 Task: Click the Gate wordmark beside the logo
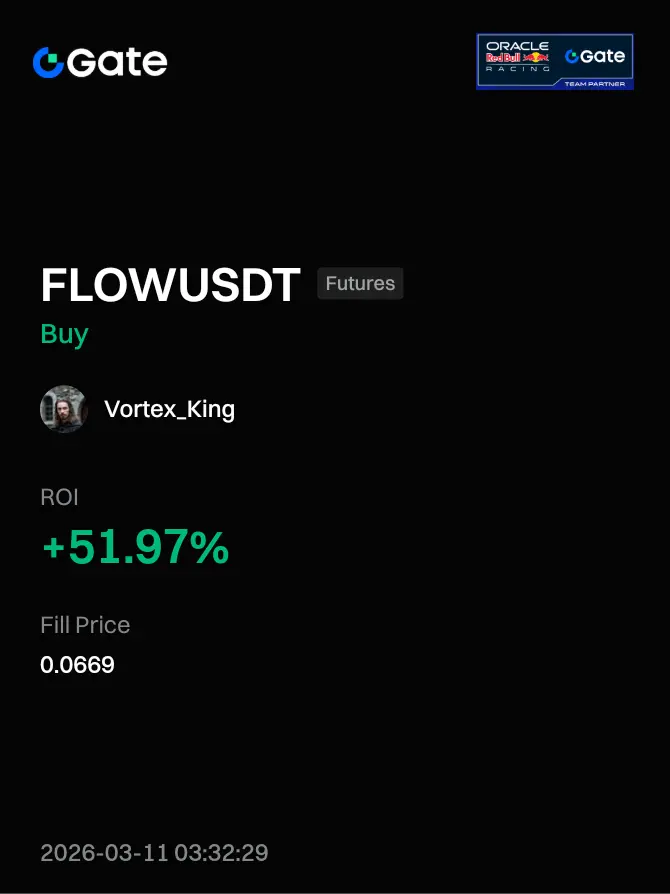[x=117, y=62]
